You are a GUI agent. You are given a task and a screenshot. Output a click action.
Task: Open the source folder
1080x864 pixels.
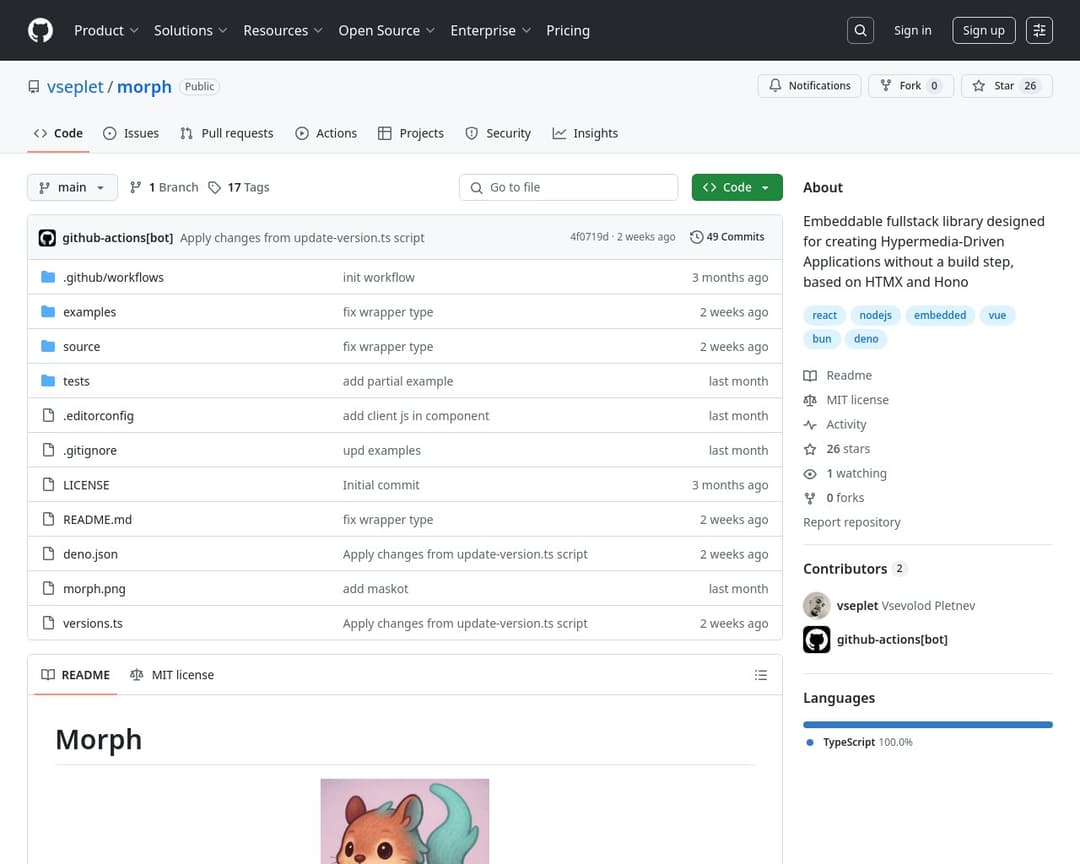click(x=81, y=347)
